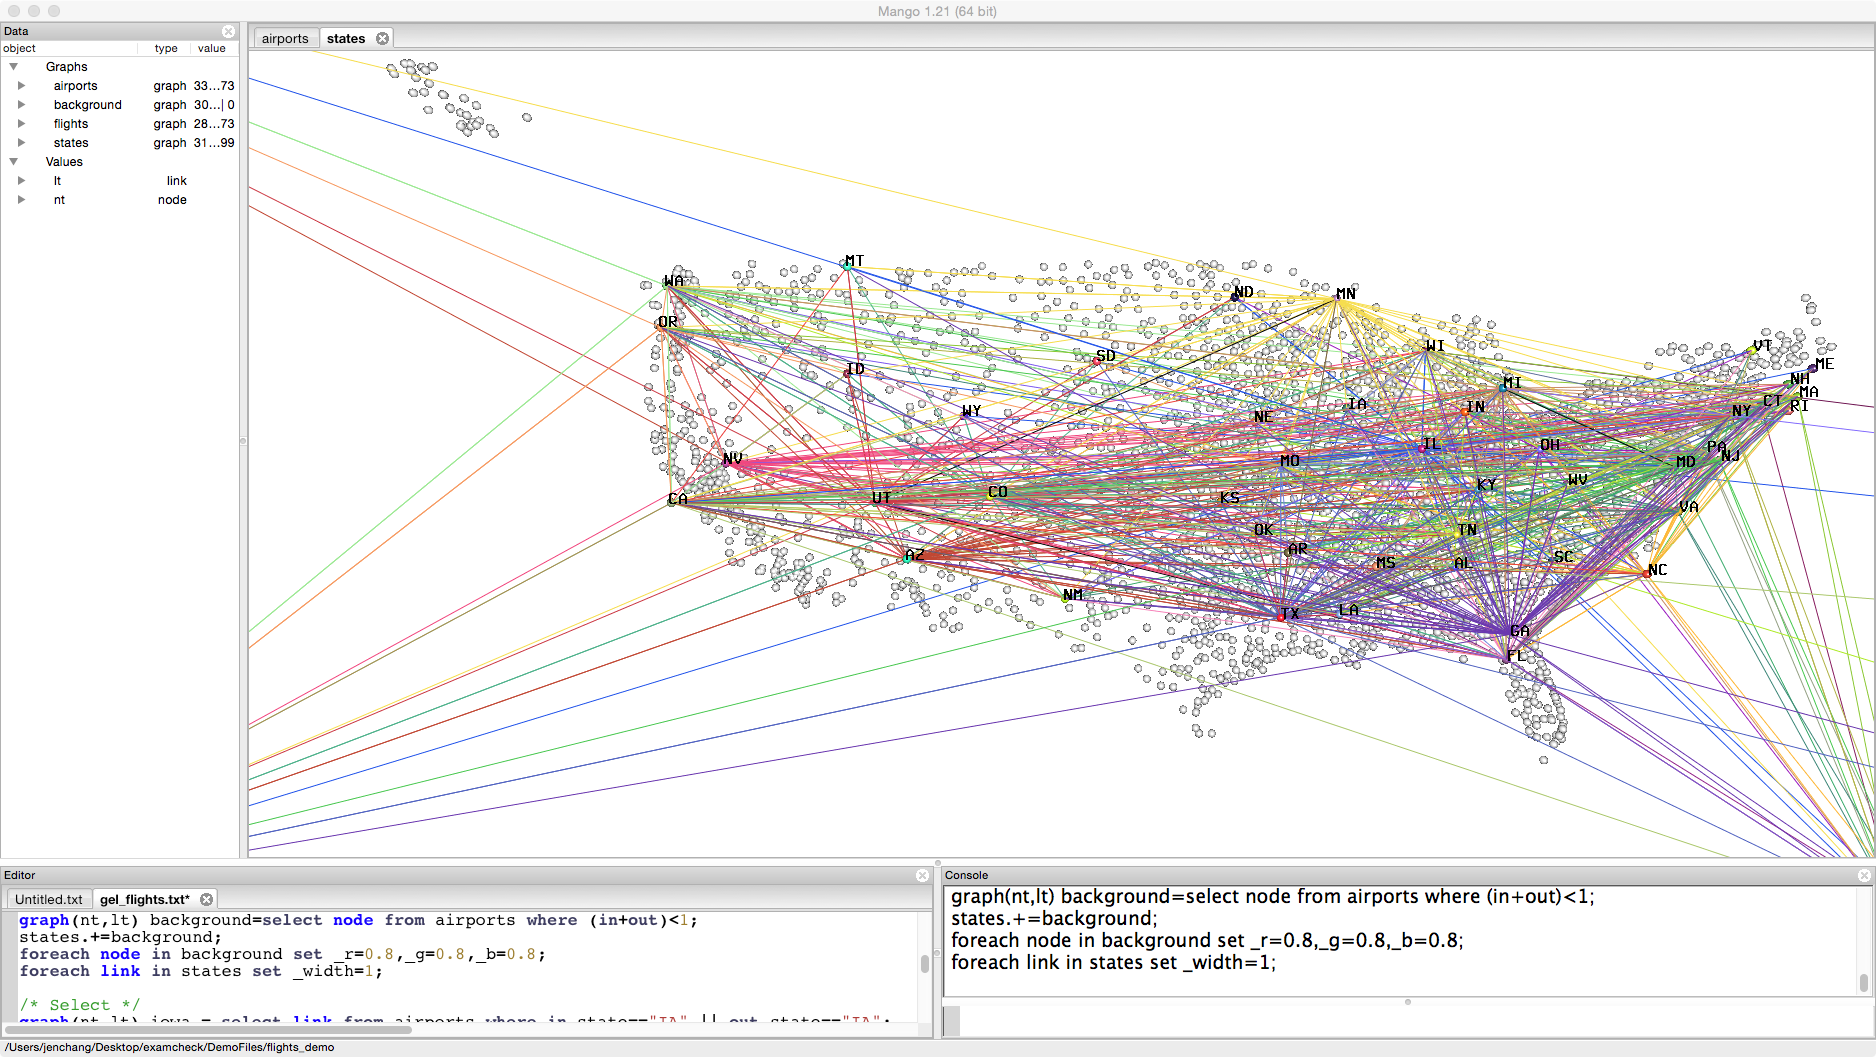
Task: Select the background graph in Data list
Action: point(87,105)
